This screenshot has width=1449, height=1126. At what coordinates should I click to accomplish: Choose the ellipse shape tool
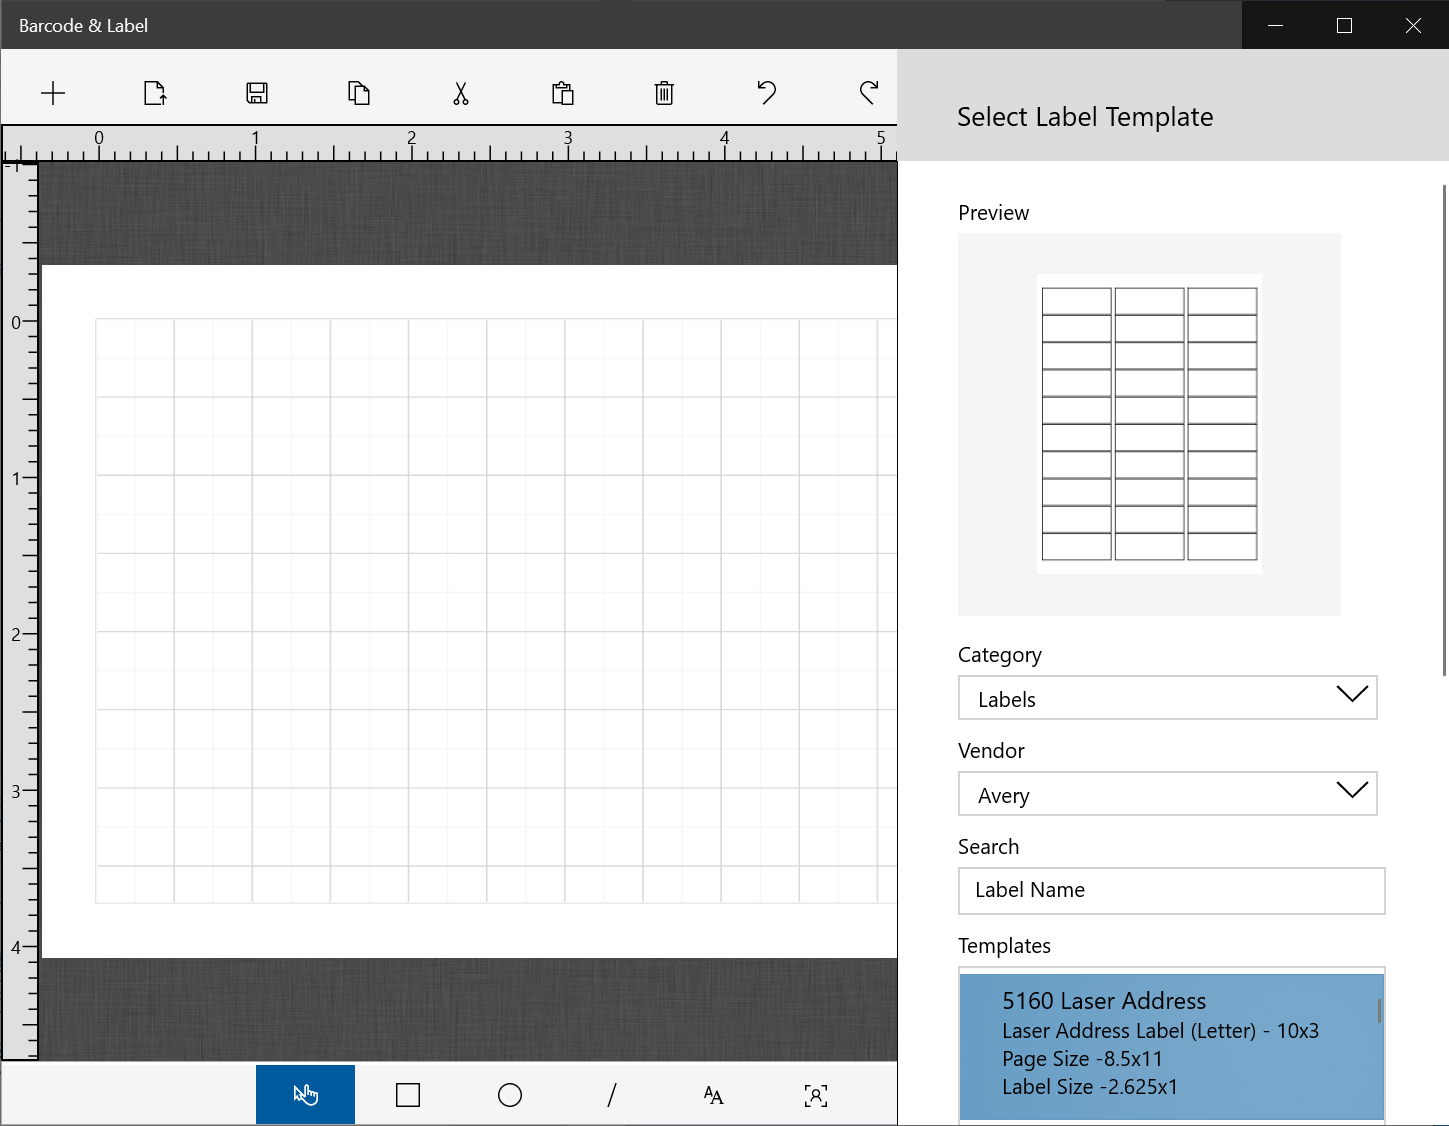coord(510,1095)
